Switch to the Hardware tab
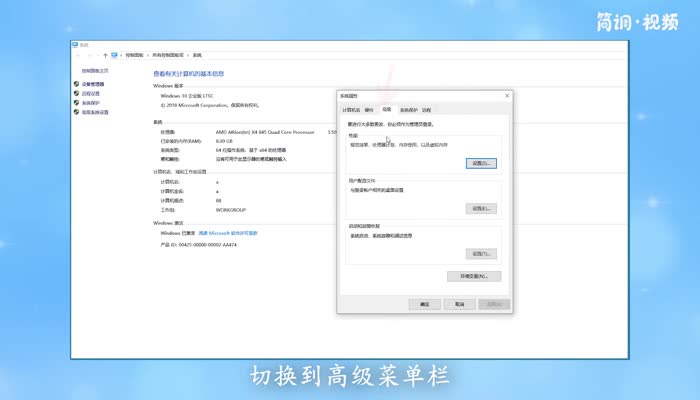 (x=369, y=109)
